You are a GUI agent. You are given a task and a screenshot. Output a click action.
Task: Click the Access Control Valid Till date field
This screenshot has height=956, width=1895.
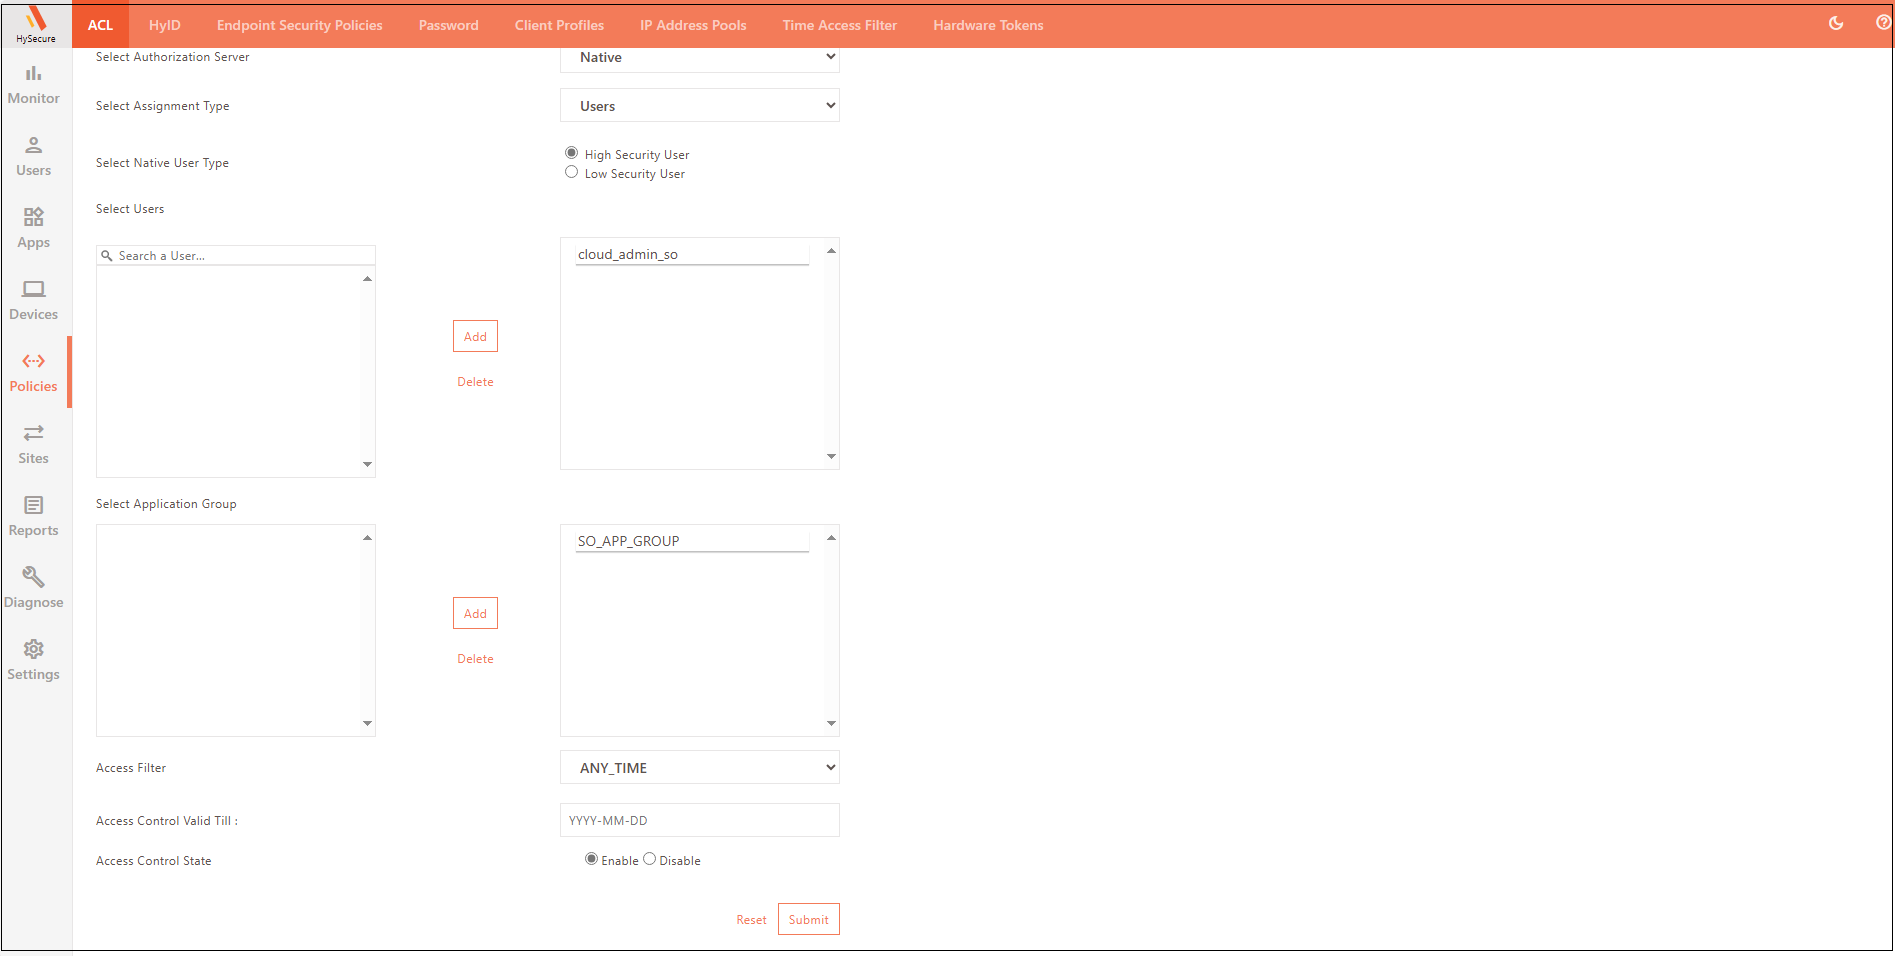(699, 821)
